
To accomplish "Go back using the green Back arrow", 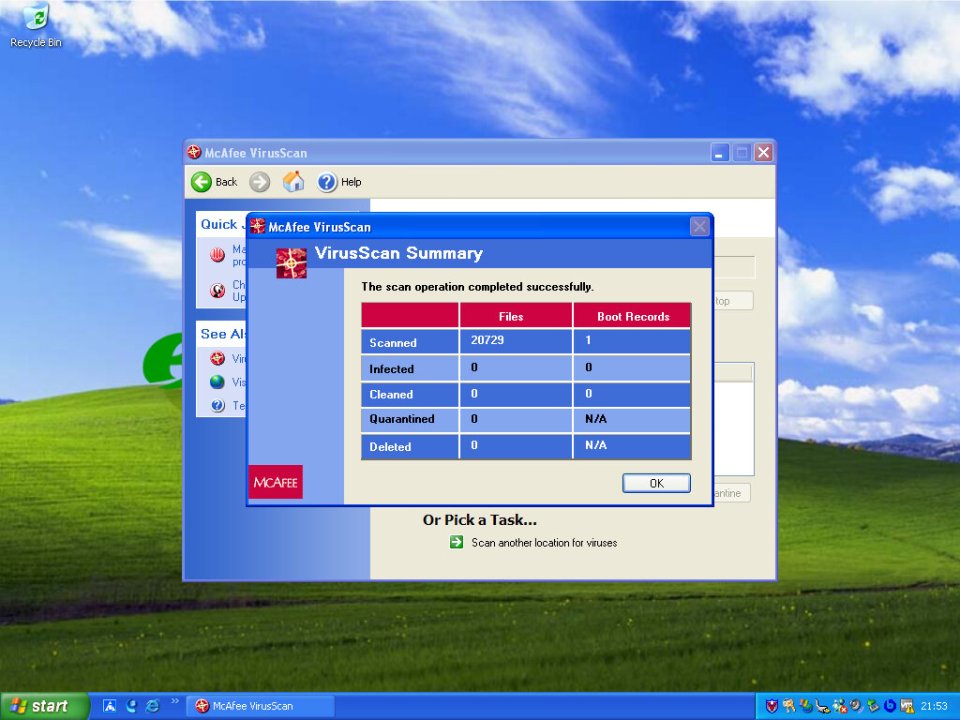I will click(x=214, y=182).
